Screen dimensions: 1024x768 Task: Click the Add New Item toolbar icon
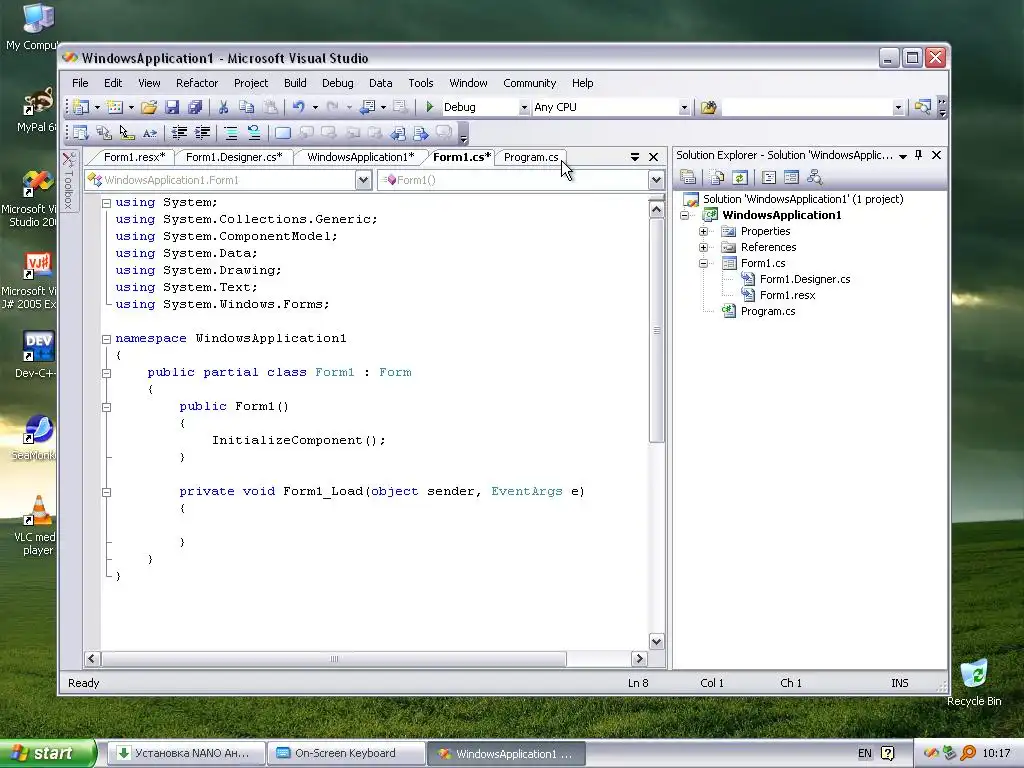pos(115,107)
